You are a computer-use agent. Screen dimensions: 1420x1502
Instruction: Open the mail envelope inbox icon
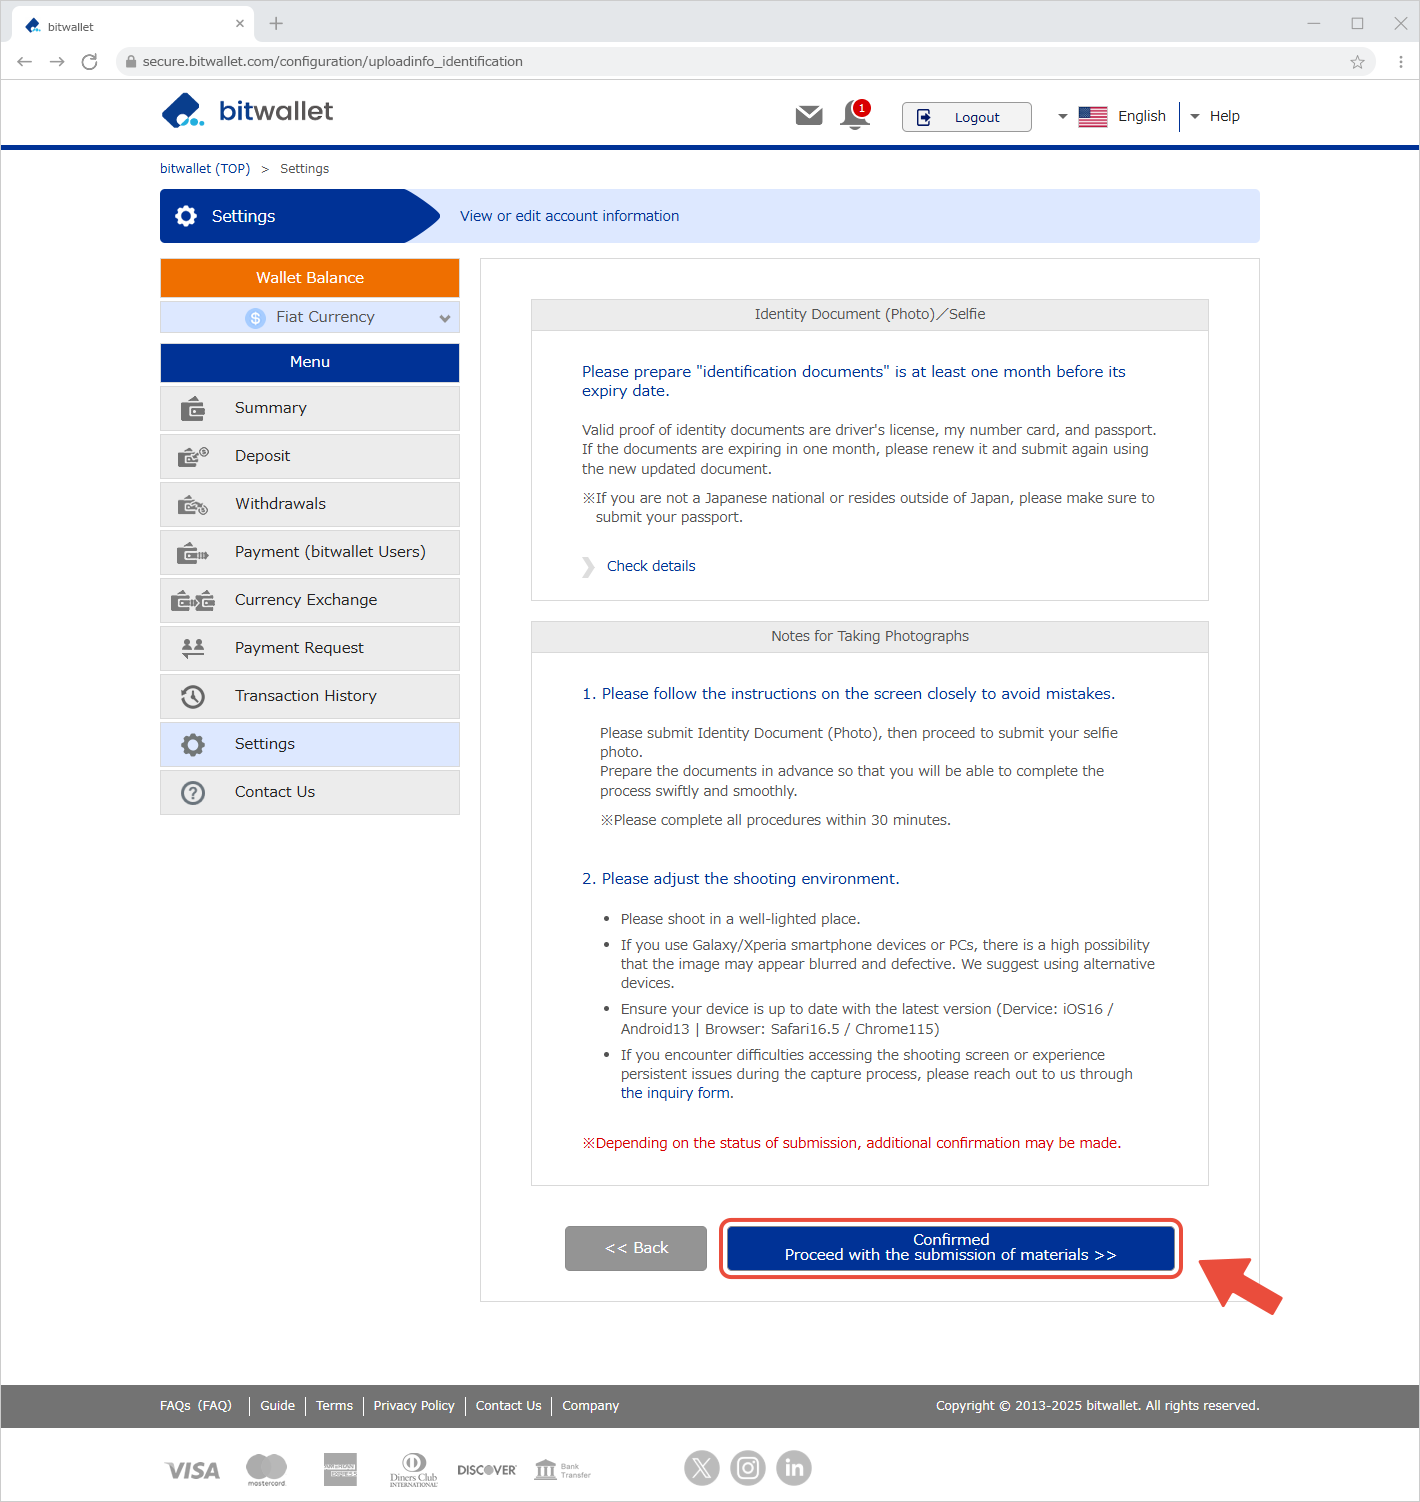pyautogui.click(x=808, y=116)
